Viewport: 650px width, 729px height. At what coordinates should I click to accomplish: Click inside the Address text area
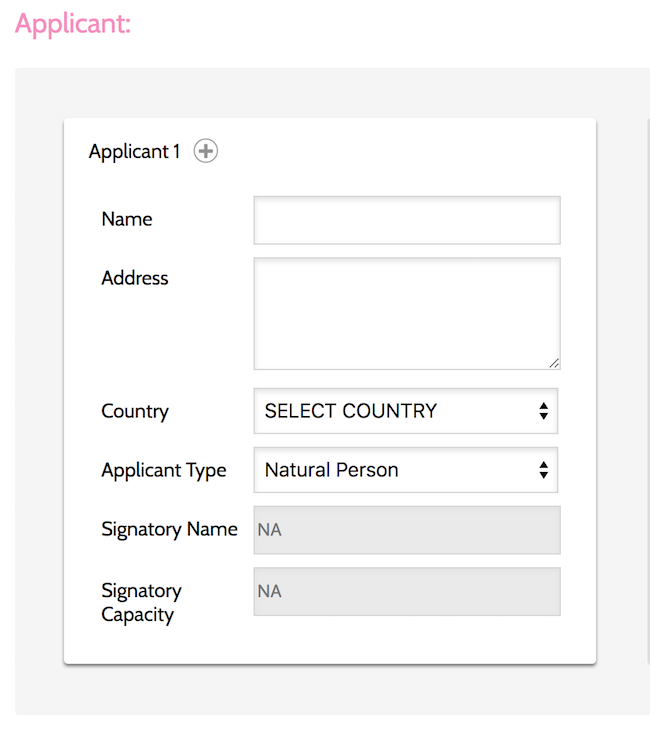coord(407,314)
